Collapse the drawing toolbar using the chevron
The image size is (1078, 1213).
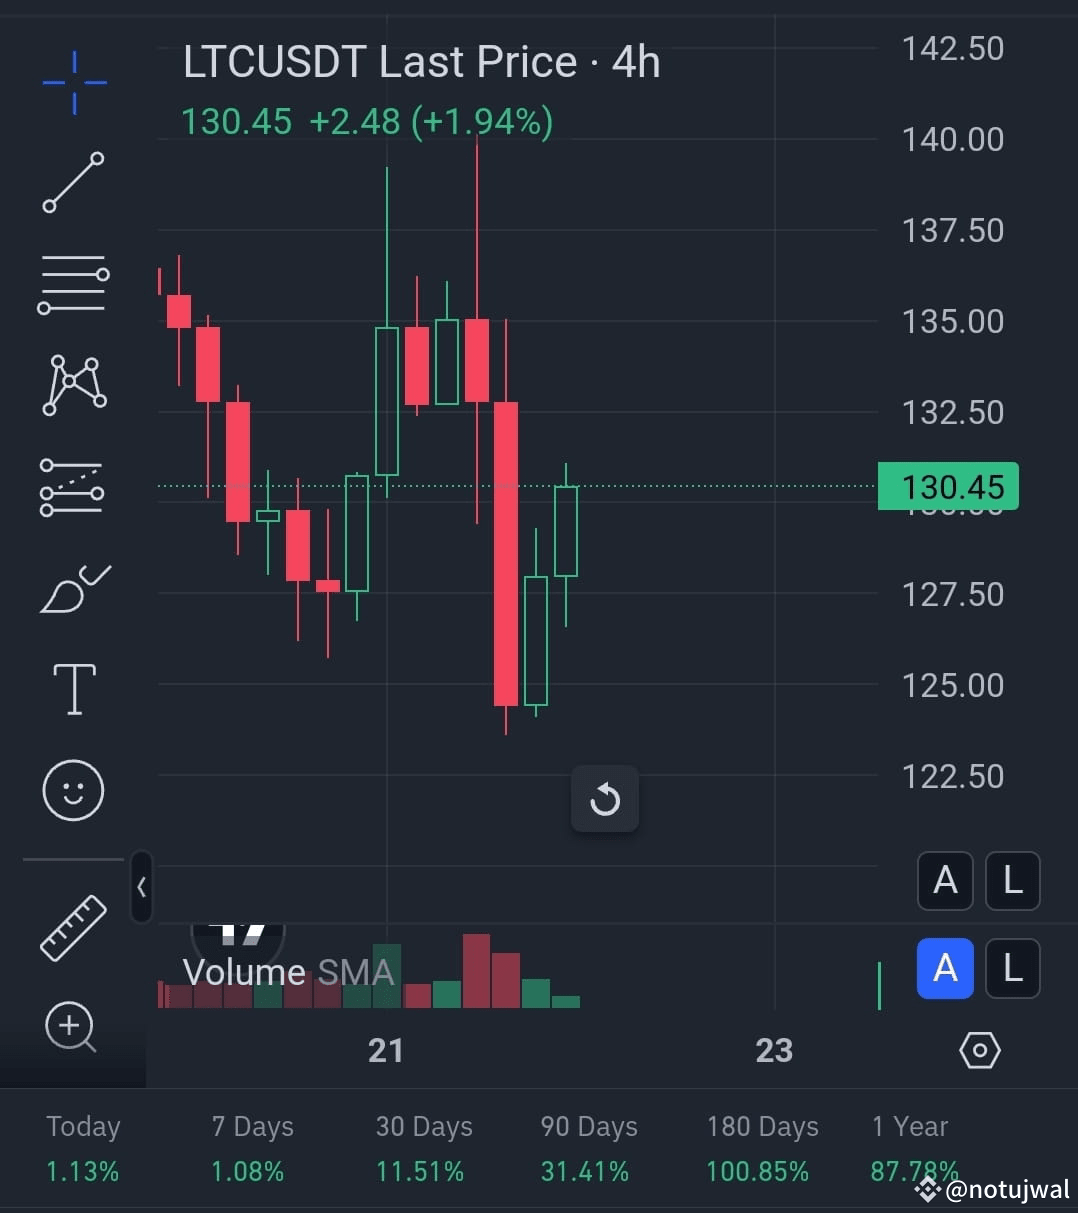(x=140, y=887)
